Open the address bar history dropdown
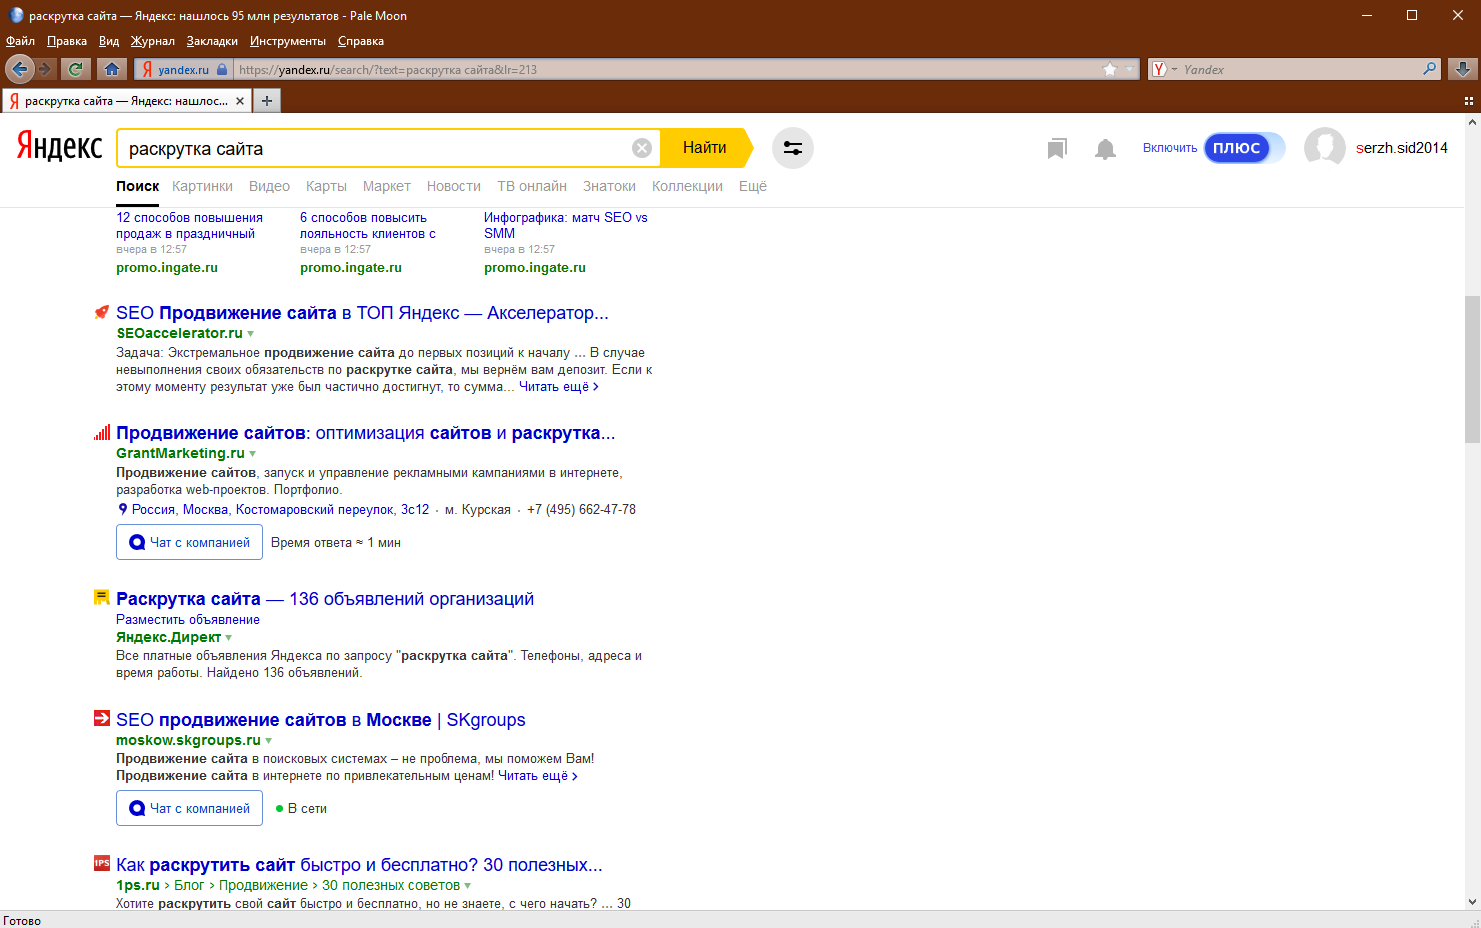This screenshot has width=1481, height=928. pyautogui.click(x=1130, y=69)
